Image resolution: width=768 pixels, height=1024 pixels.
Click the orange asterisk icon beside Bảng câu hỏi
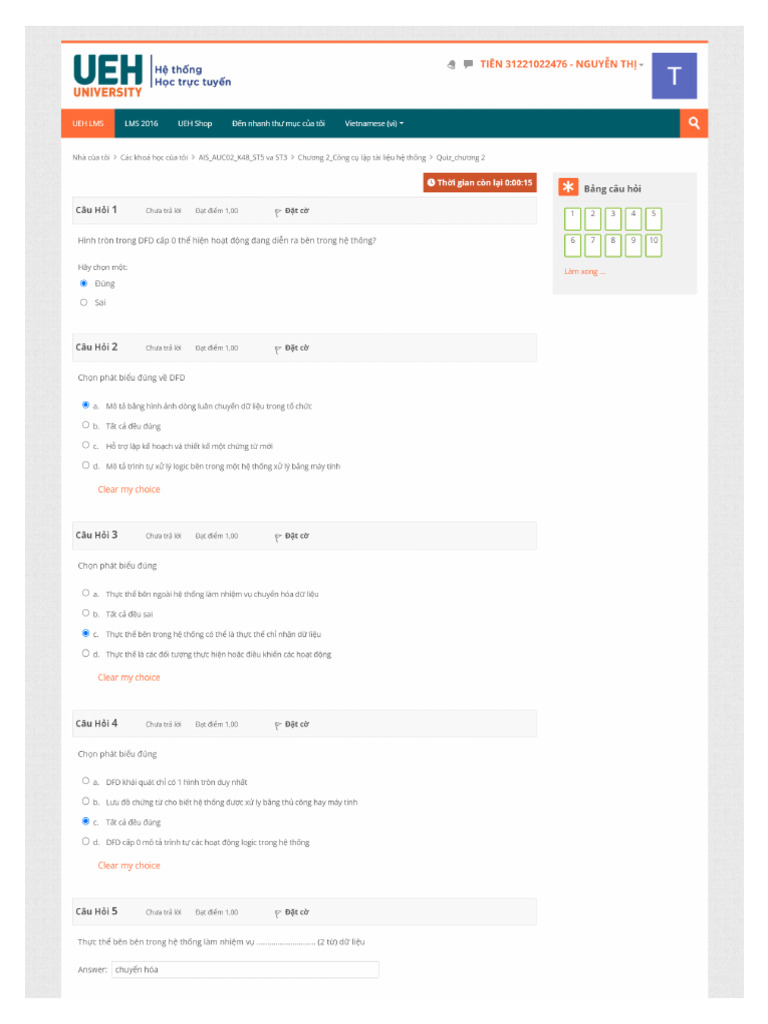point(568,188)
